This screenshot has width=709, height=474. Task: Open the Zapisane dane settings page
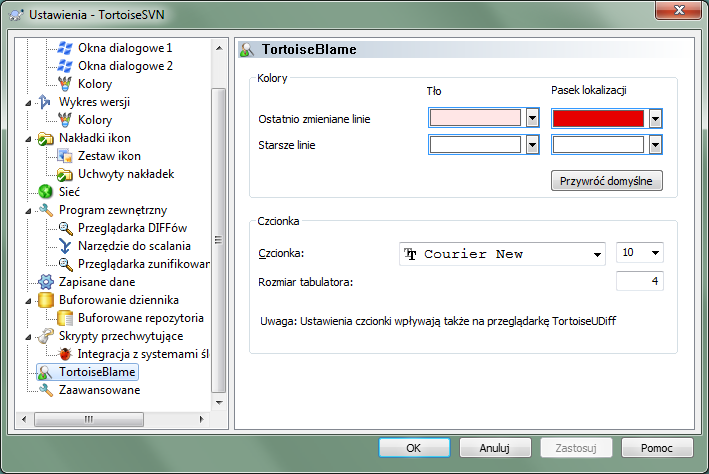tap(97, 282)
